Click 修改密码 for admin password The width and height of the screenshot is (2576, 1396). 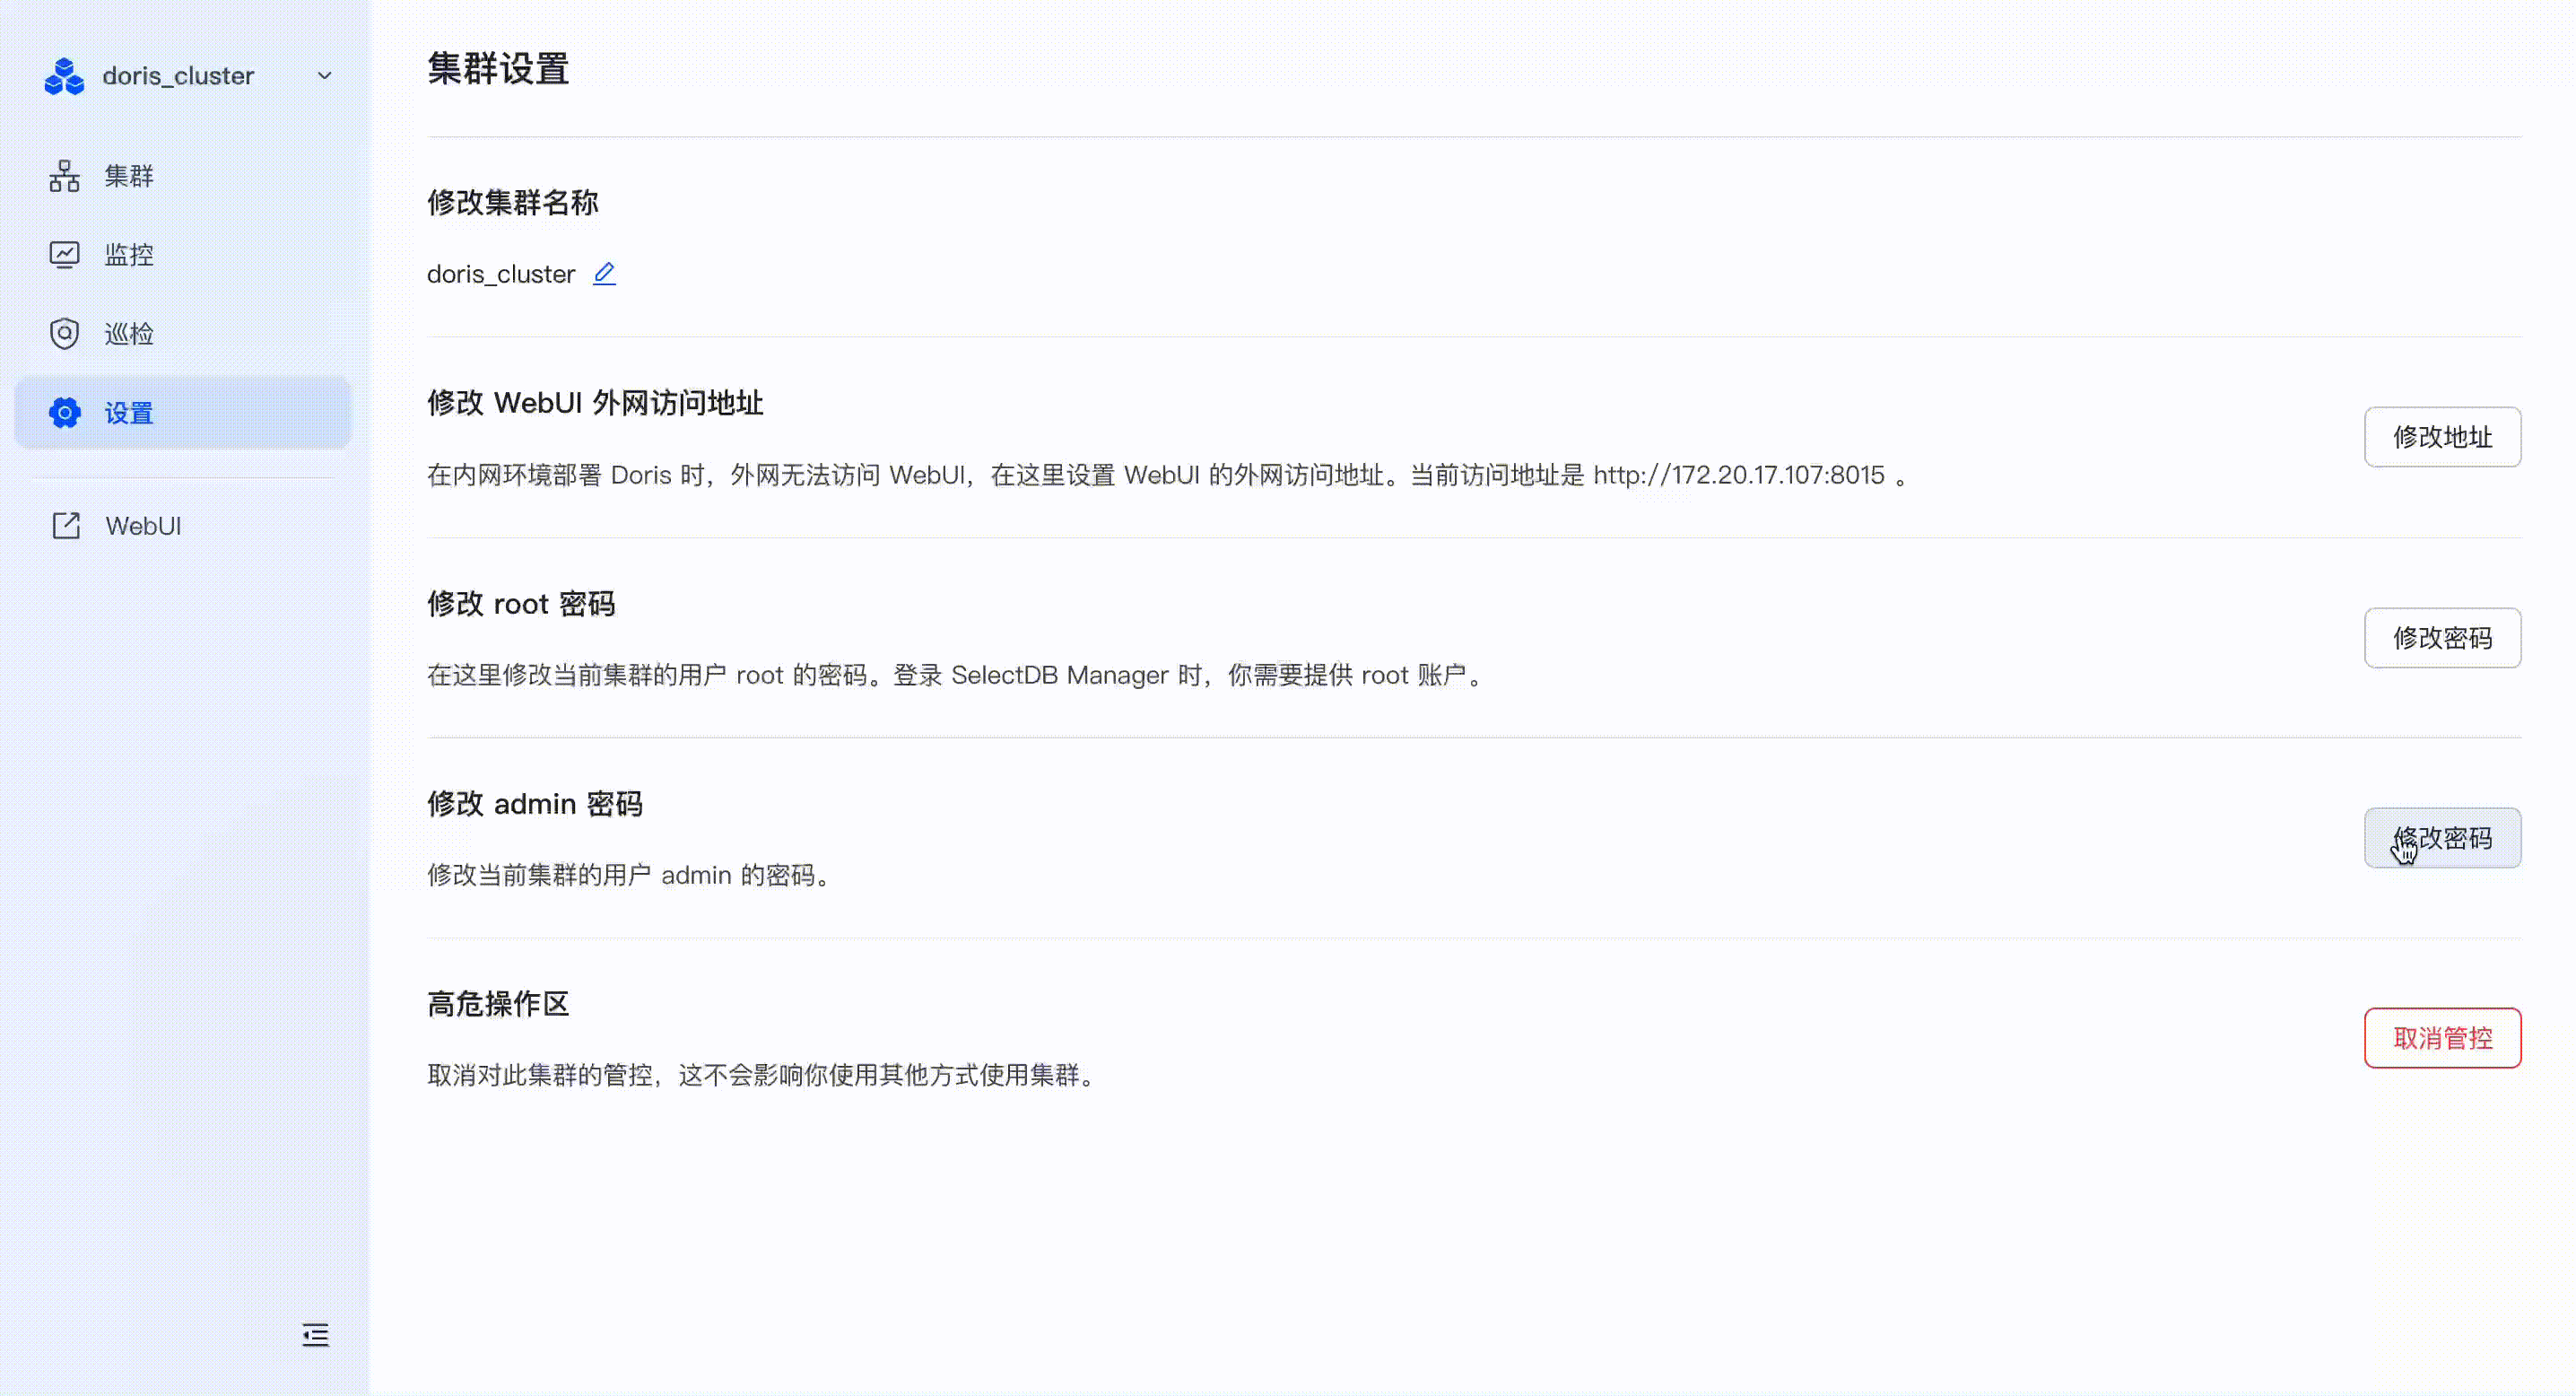click(x=2442, y=838)
